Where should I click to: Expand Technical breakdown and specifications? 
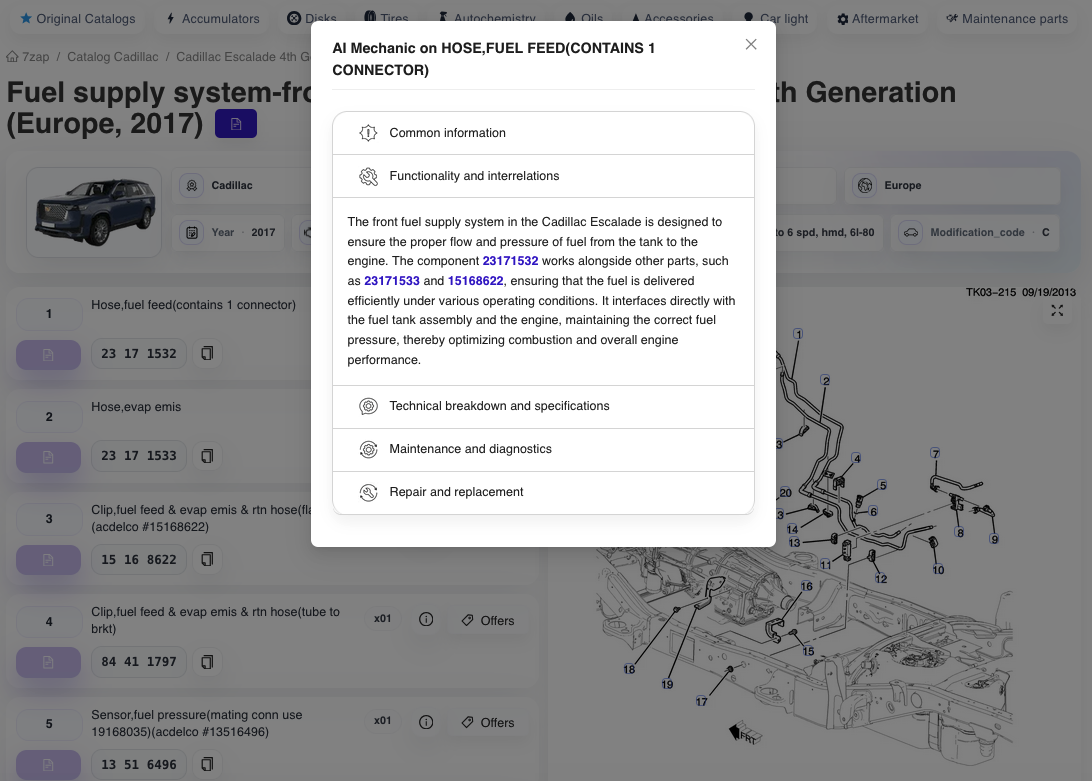[x=543, y=406]
